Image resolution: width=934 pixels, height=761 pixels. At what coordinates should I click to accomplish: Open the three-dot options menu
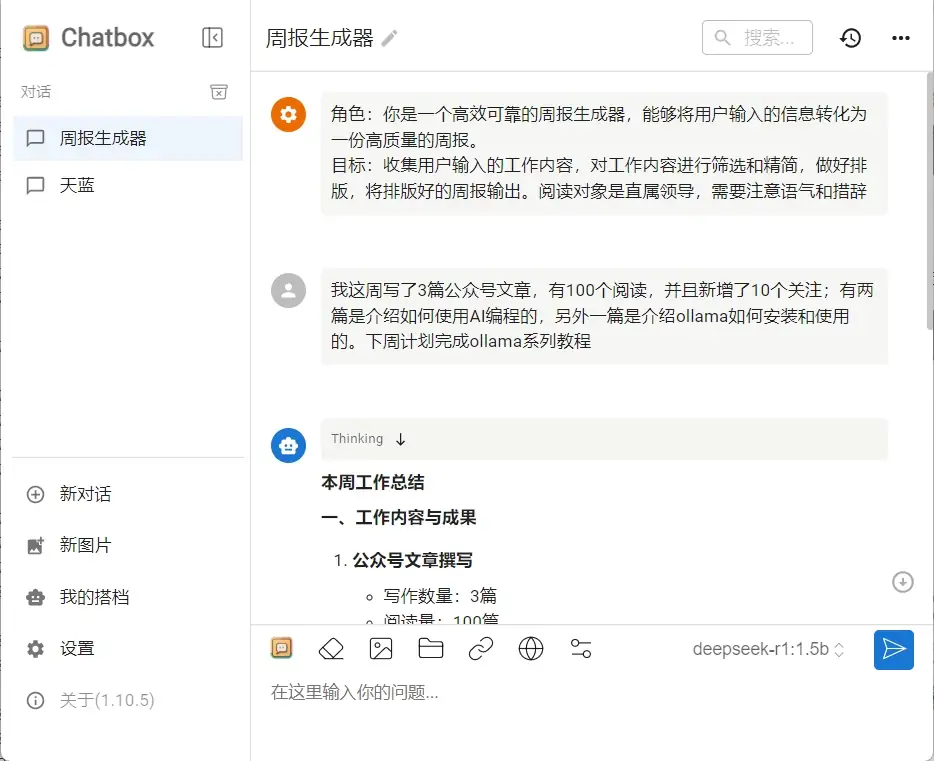[x=900, y=37]
